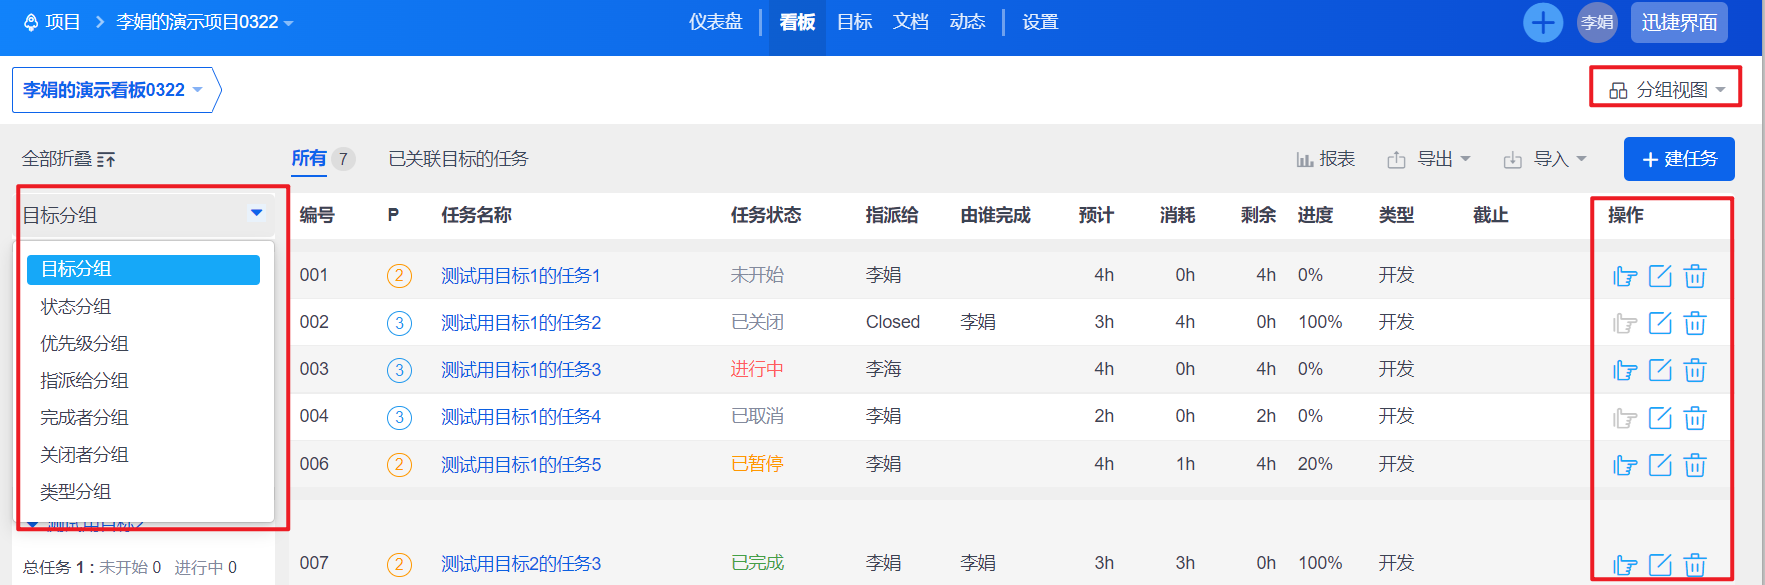1765x585 pixels.
Task: Click the blue plus icon in header
Action: (1542, 22)
